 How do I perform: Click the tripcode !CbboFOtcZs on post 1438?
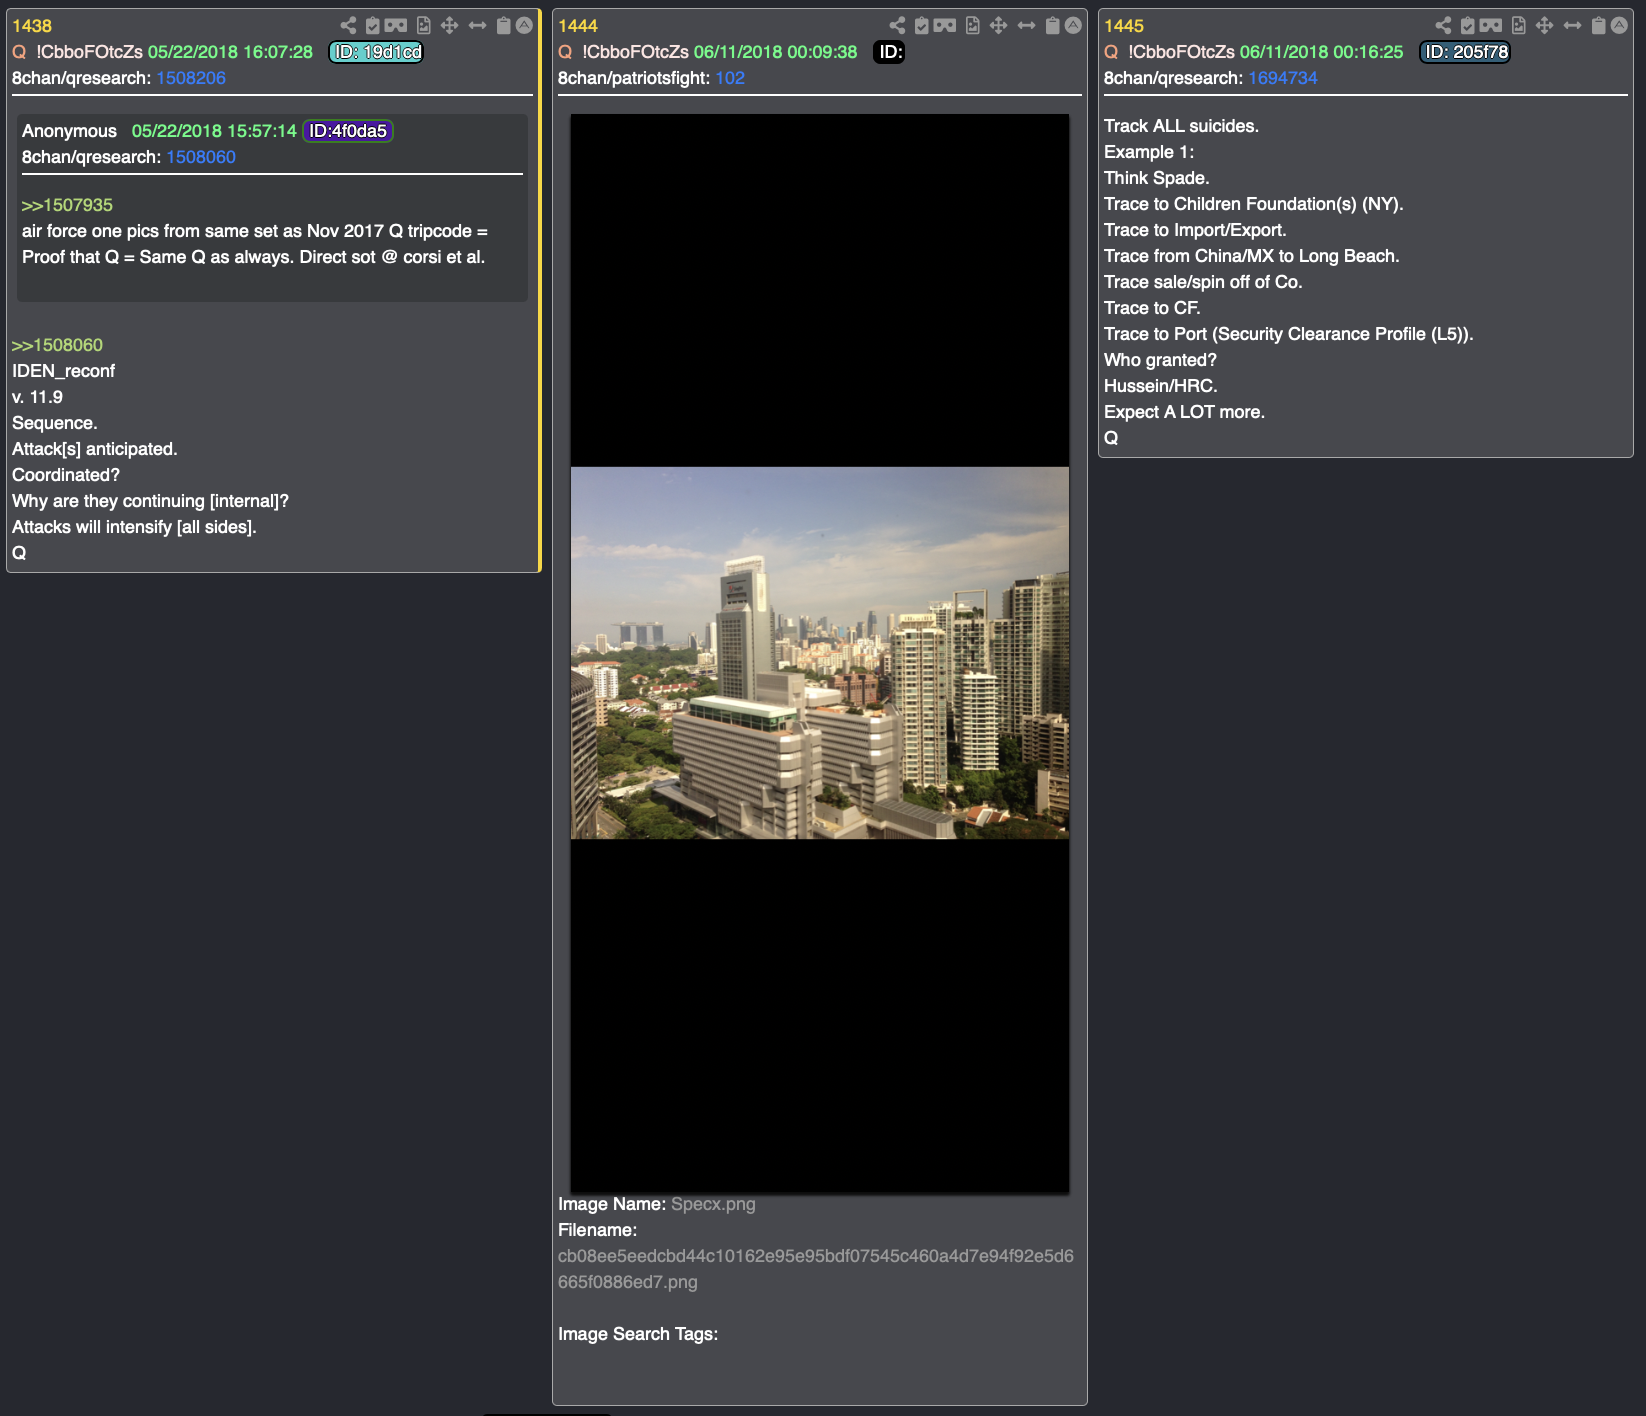pyautogui.click(x=90, y=52)
